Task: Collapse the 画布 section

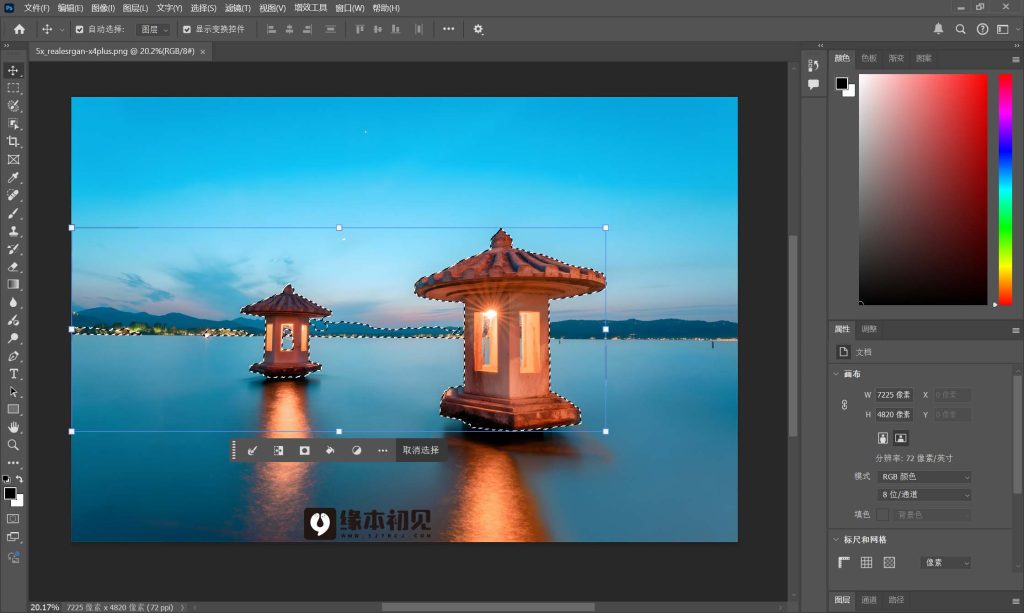Action: pyautogui.click(x=836, y=374)
